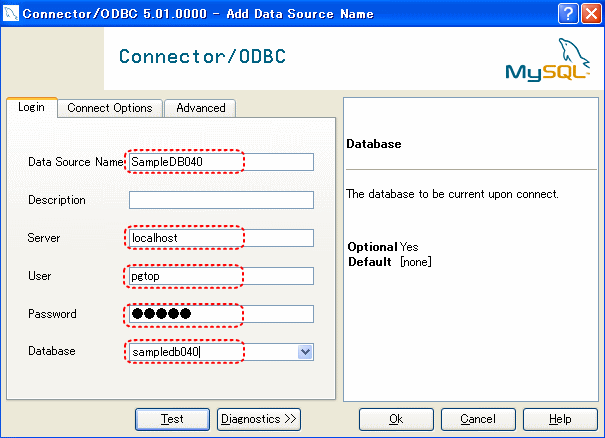Click the User field containing pgtop
This screenshot has height=438, width=605.
click(x=221, y=276)
